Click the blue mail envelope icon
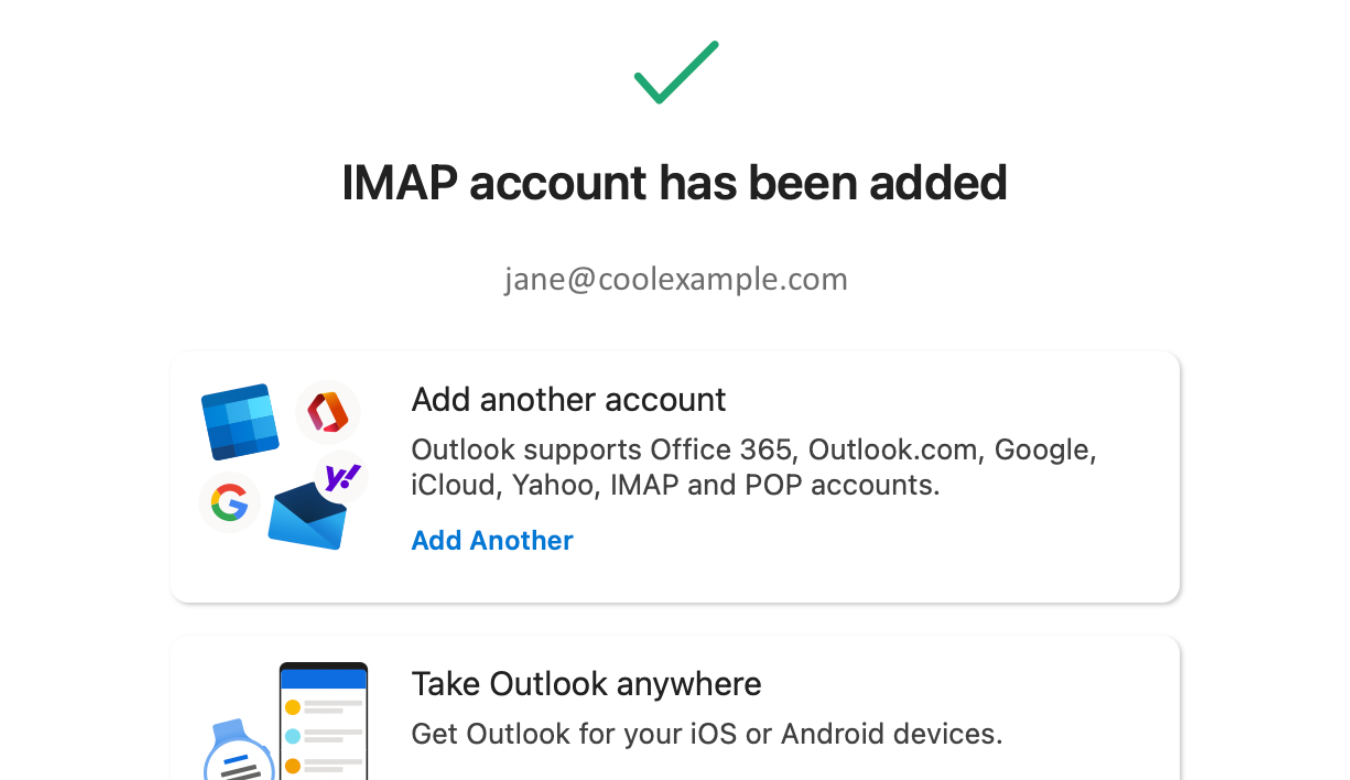The height and width of the screenshot is (780, 1350). click(307, 516)
